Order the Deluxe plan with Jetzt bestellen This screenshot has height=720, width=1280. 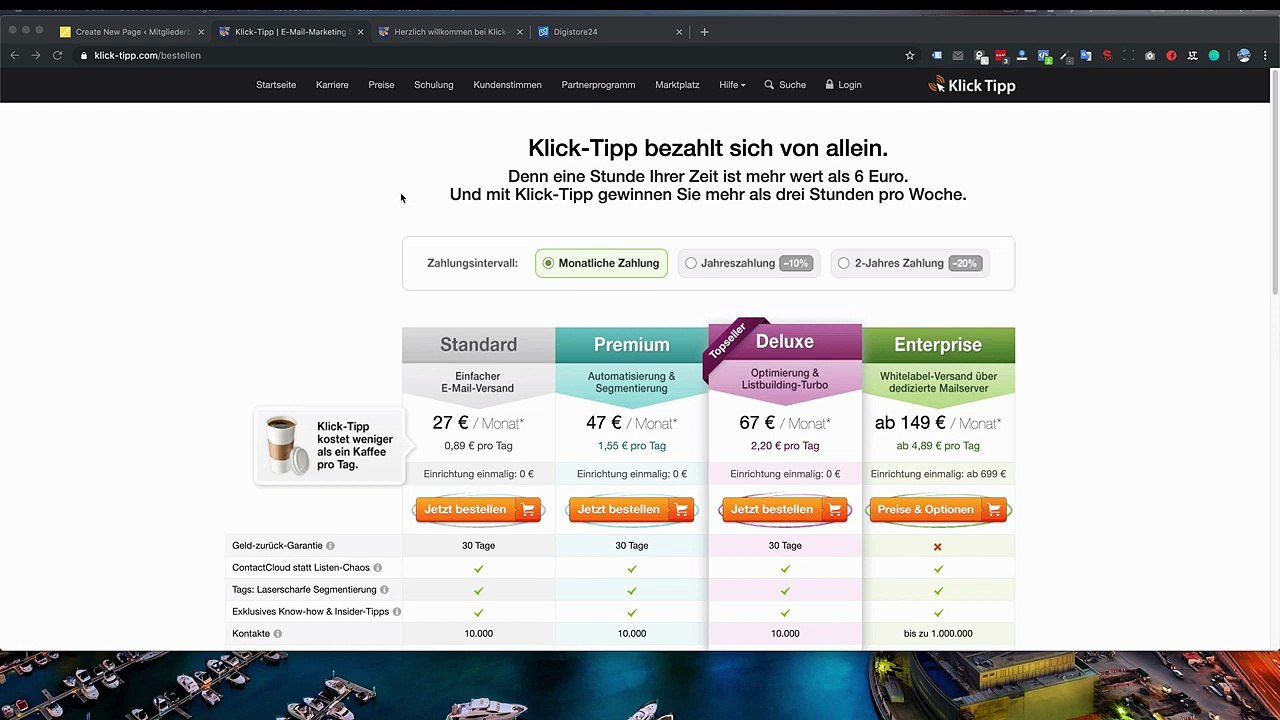coord(785,510)
